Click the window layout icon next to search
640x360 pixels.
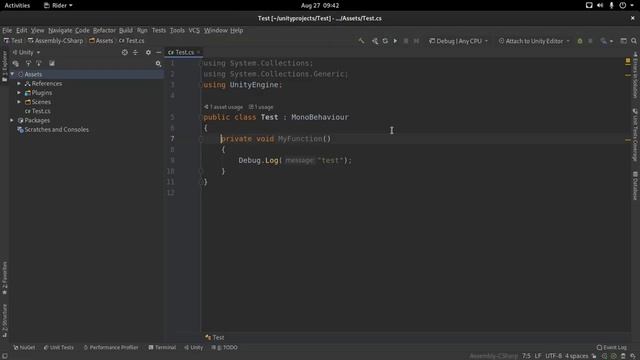623,41
